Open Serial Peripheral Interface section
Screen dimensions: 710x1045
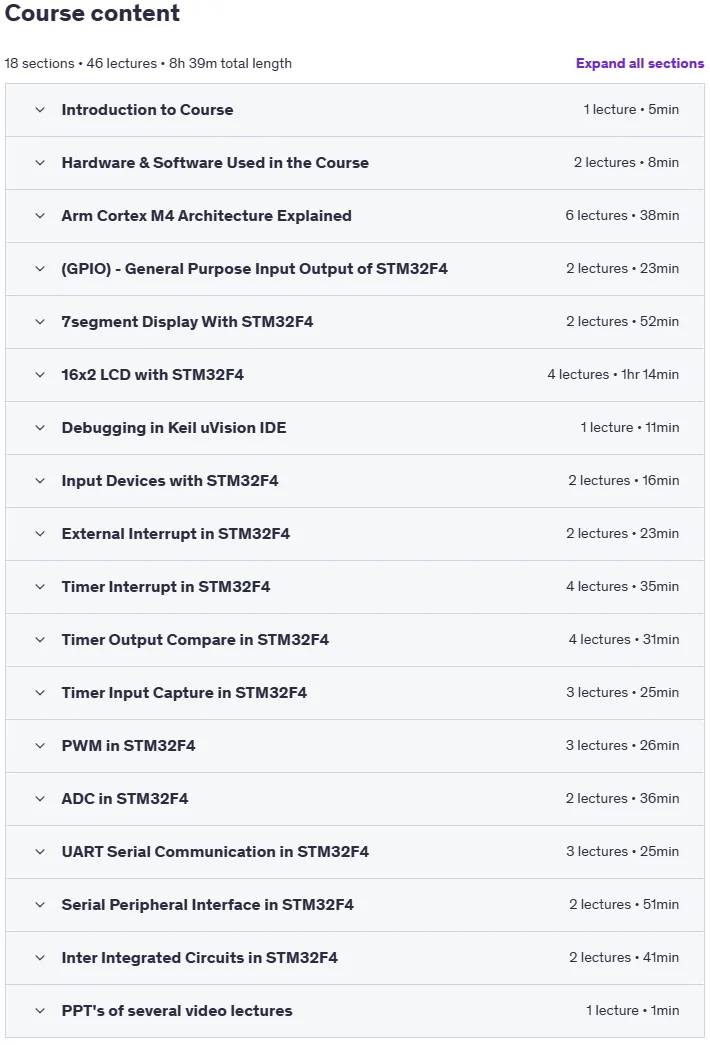tap(355, 905)
